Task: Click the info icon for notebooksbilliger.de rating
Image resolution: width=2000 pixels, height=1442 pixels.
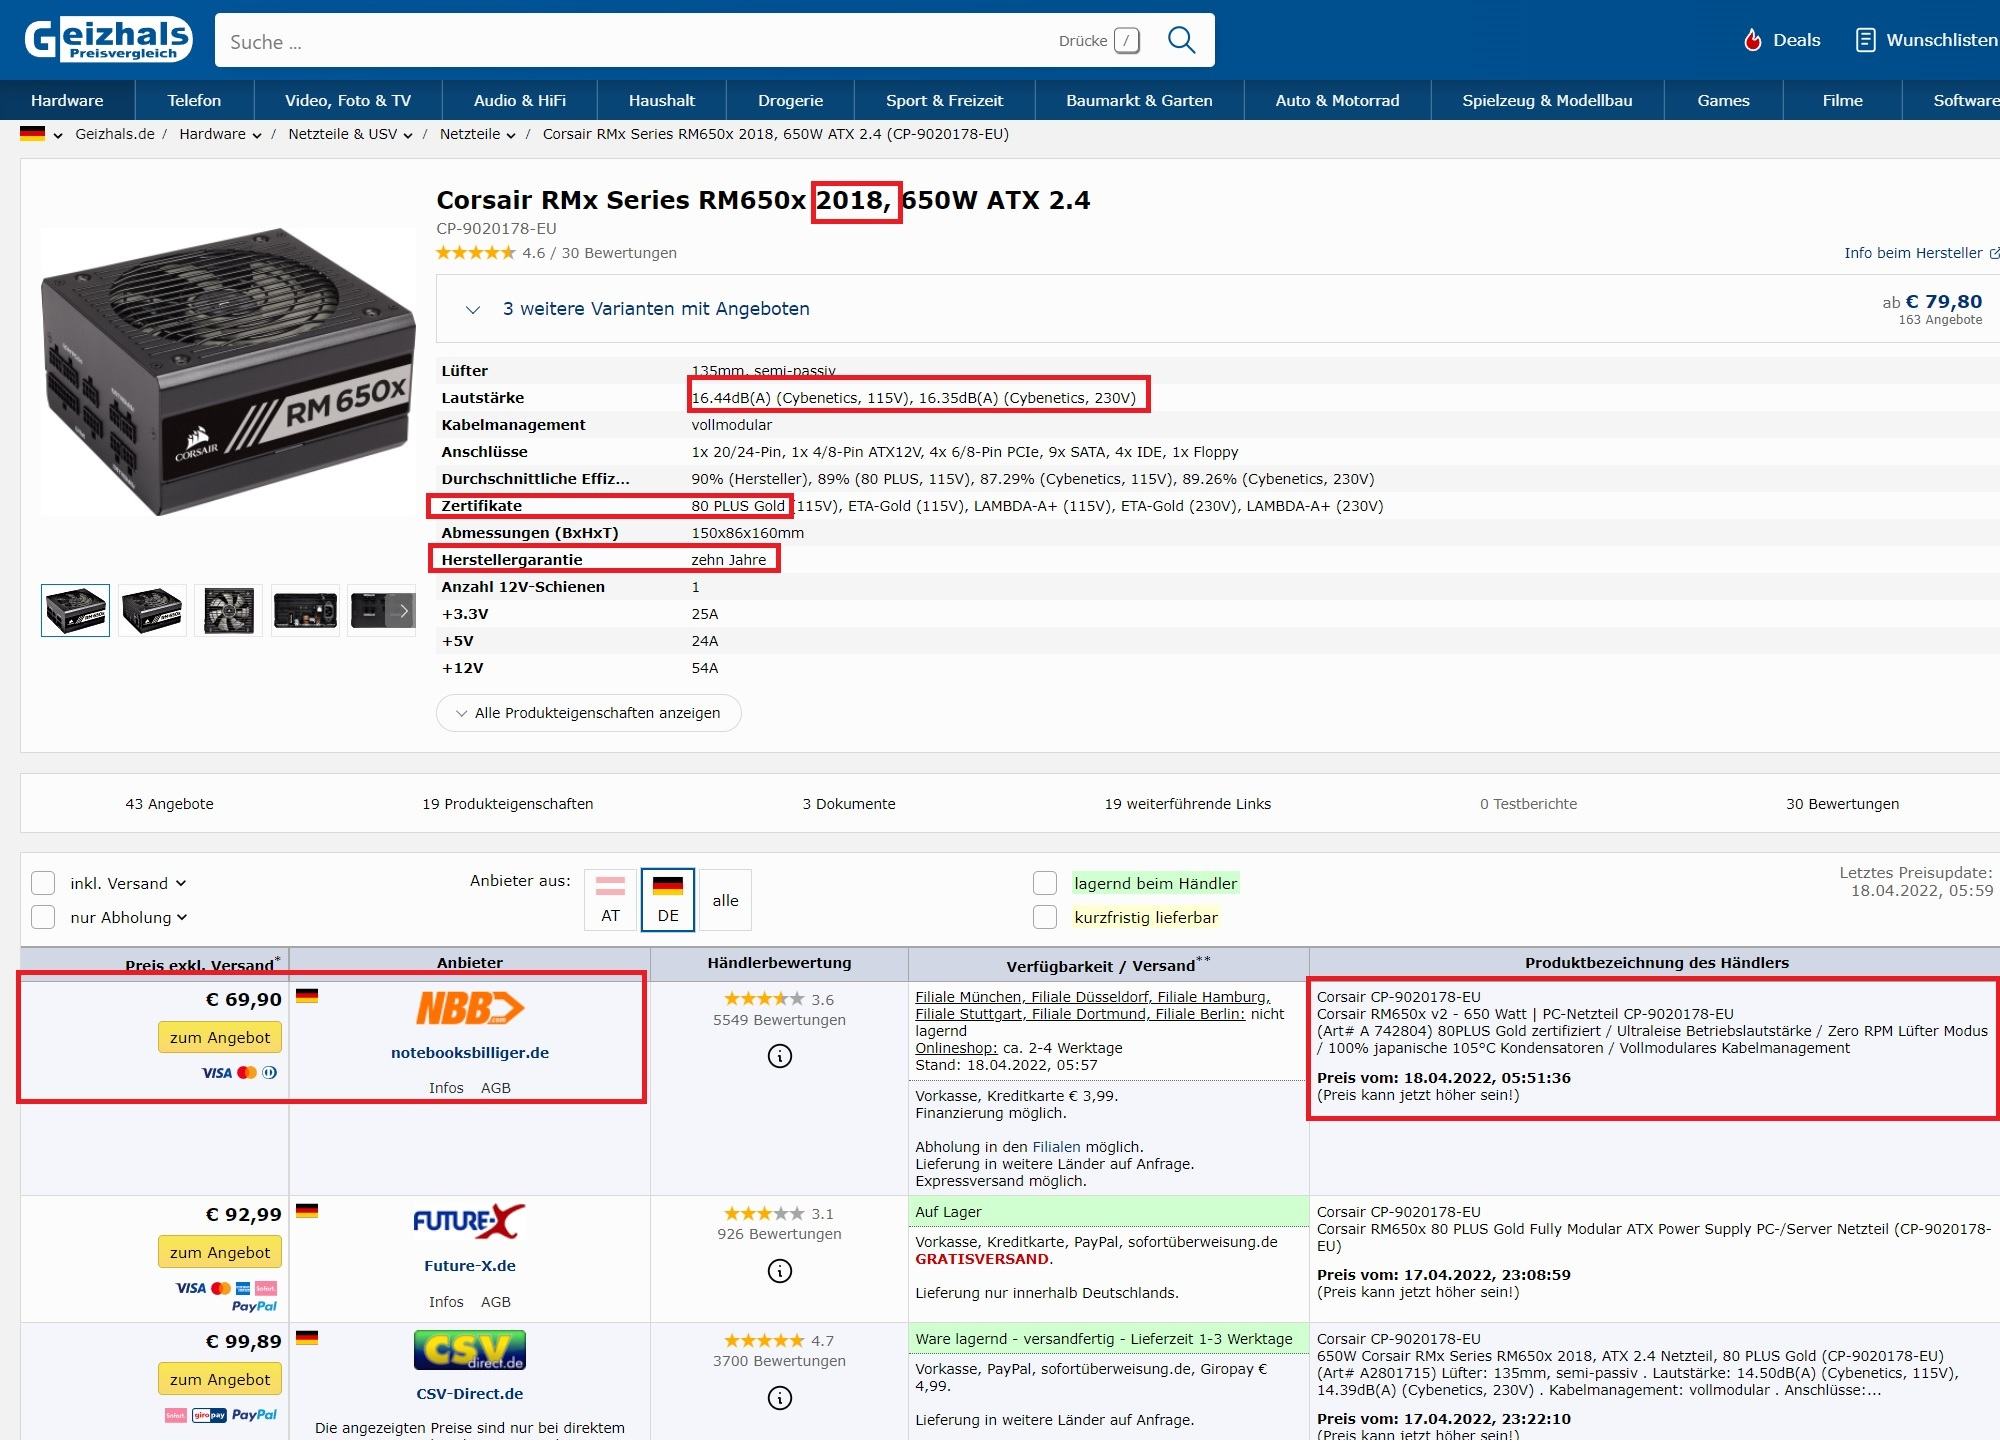Action: (779, 1056)
